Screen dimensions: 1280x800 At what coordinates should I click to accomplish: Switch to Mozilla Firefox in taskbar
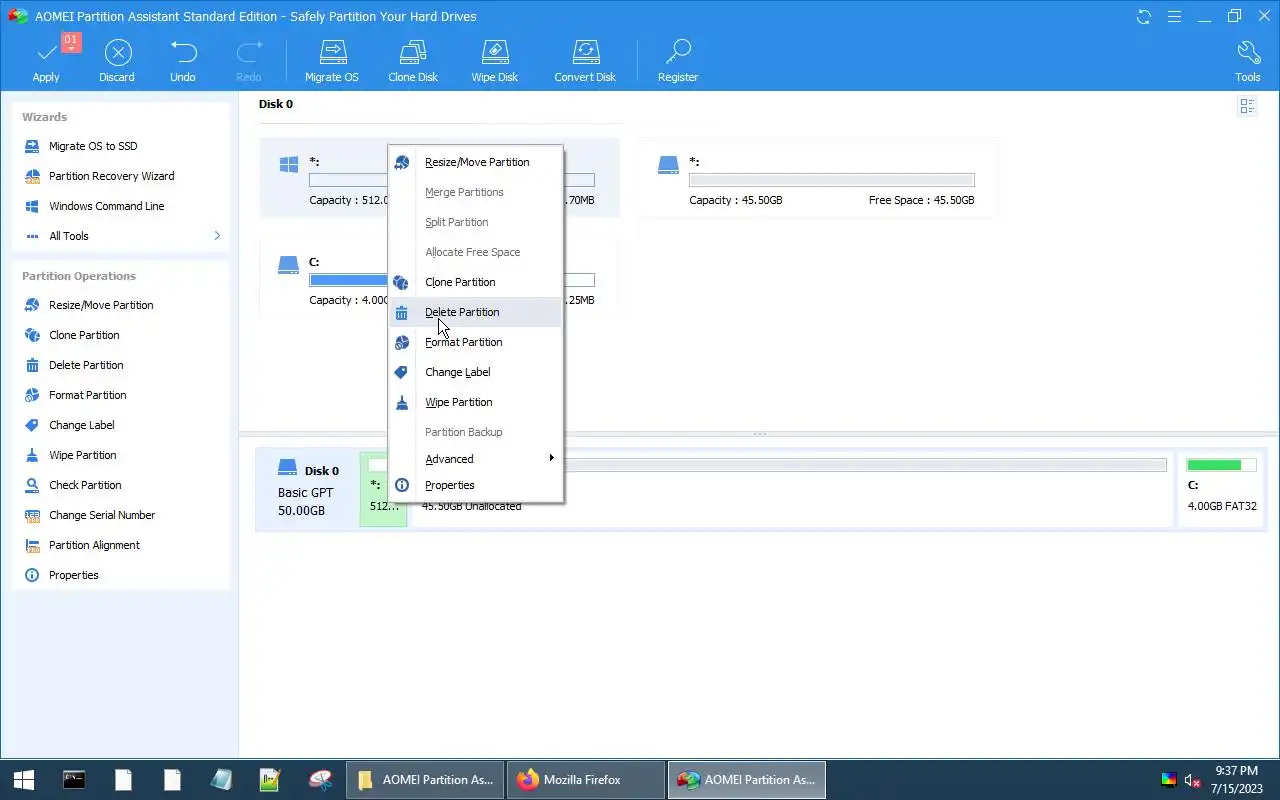tap(585, 780)
